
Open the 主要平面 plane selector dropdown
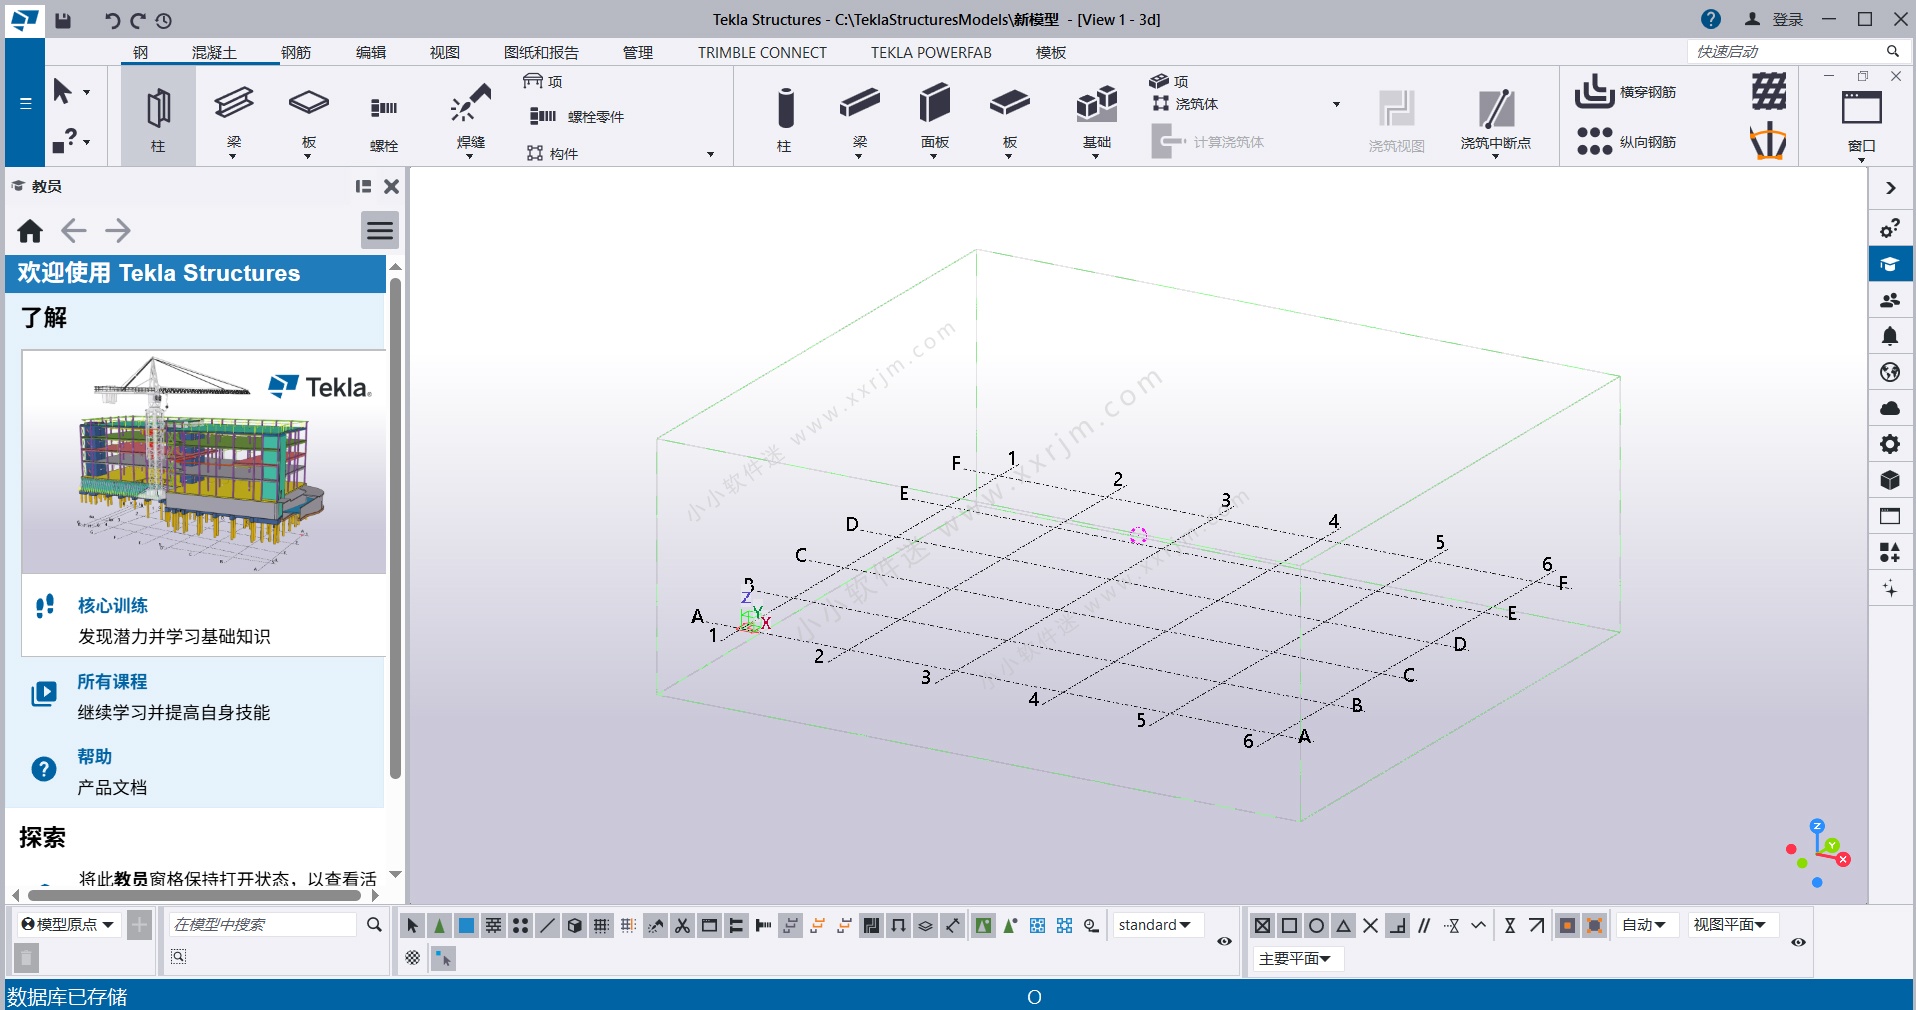click(x=1296, y=958)
